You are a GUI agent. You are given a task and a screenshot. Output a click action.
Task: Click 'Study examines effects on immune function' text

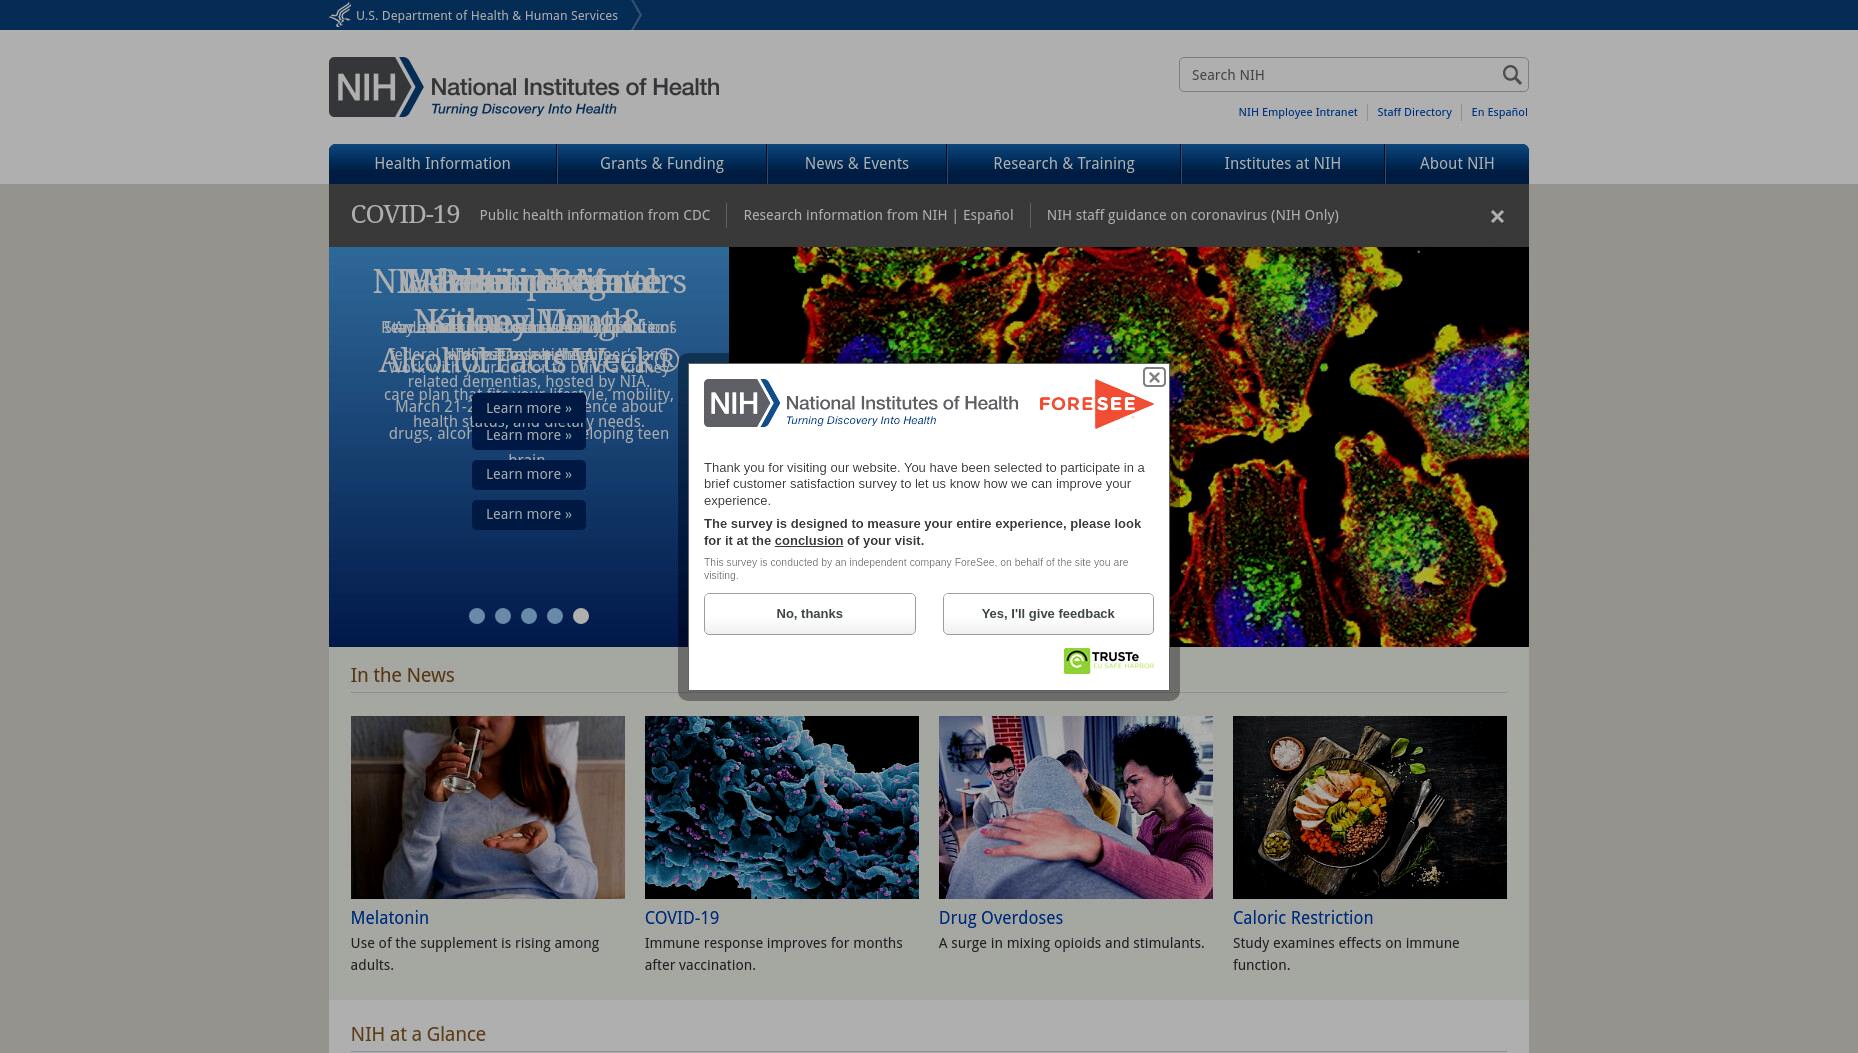point(1346,954)
